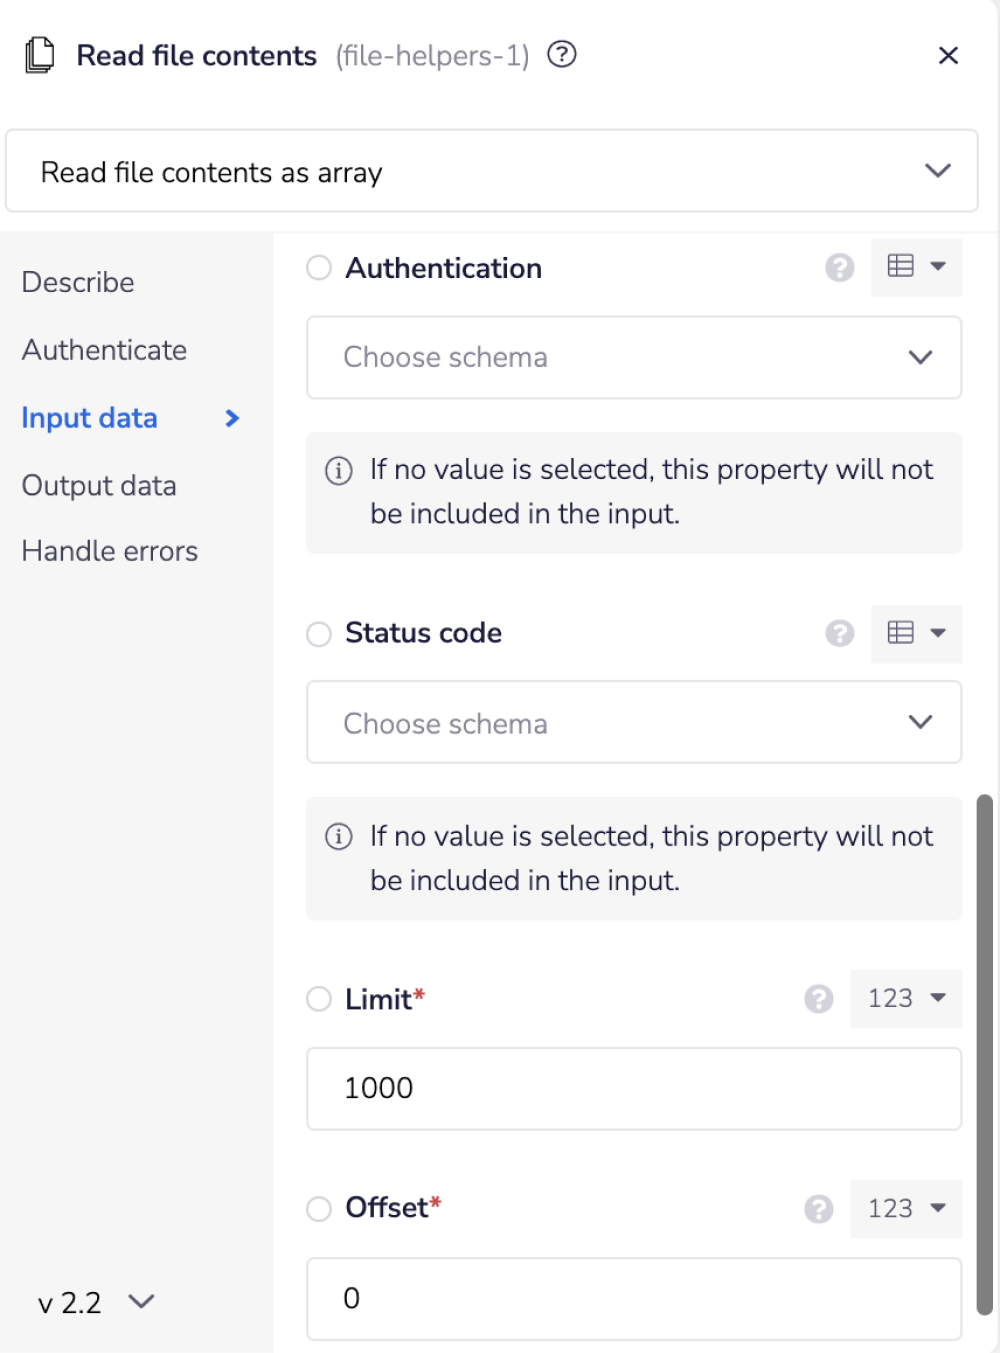Open the Read file contents as array dropdown
Image resolution: width=1000 pixels, height=1353 pixels.
click(x=491, y=171)
